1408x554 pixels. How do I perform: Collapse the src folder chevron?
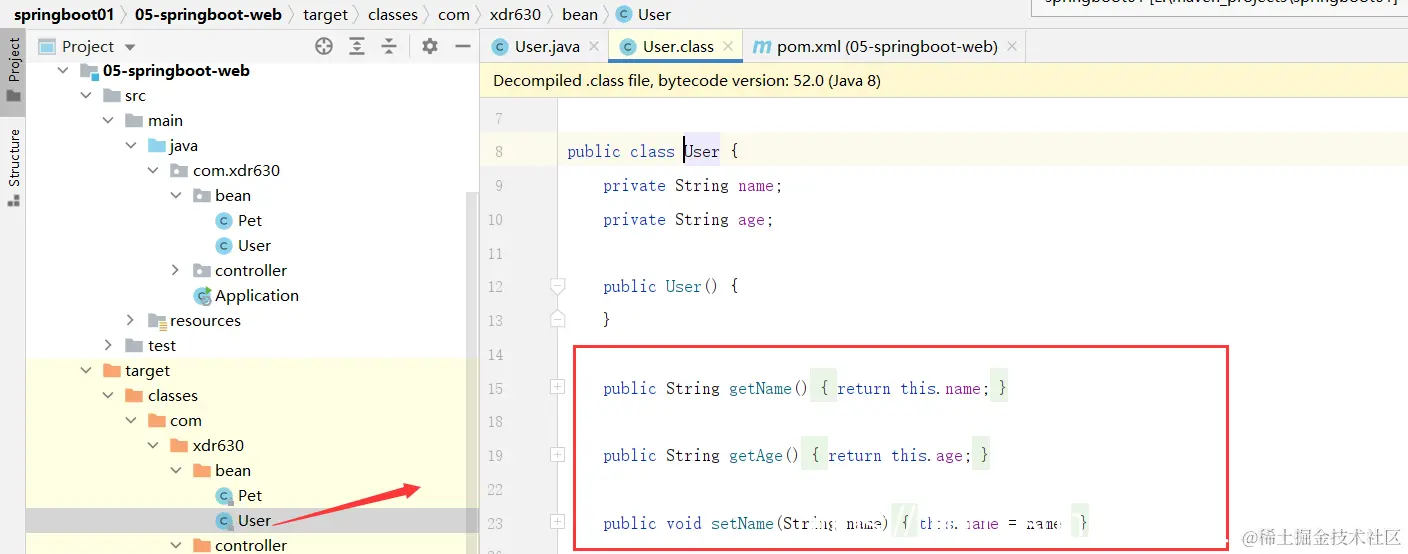[x=86, y=96]
